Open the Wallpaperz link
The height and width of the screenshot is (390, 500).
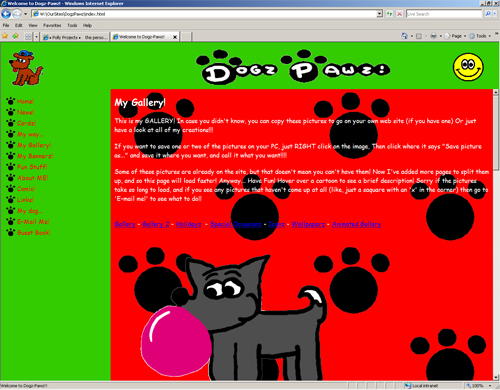coord(308,224)
